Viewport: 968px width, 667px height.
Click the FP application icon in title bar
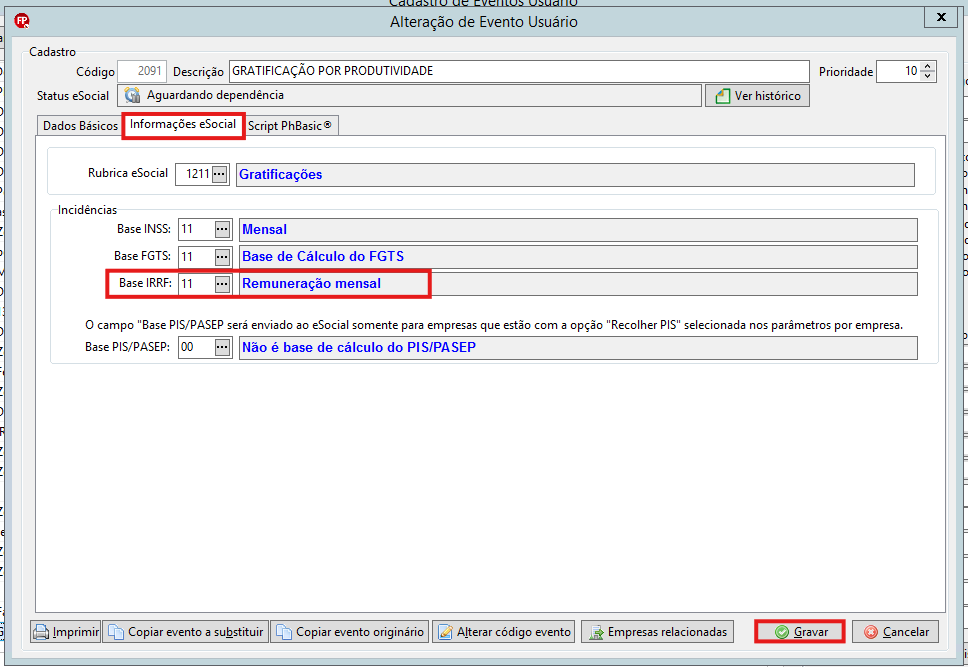[x=22, y=21]
